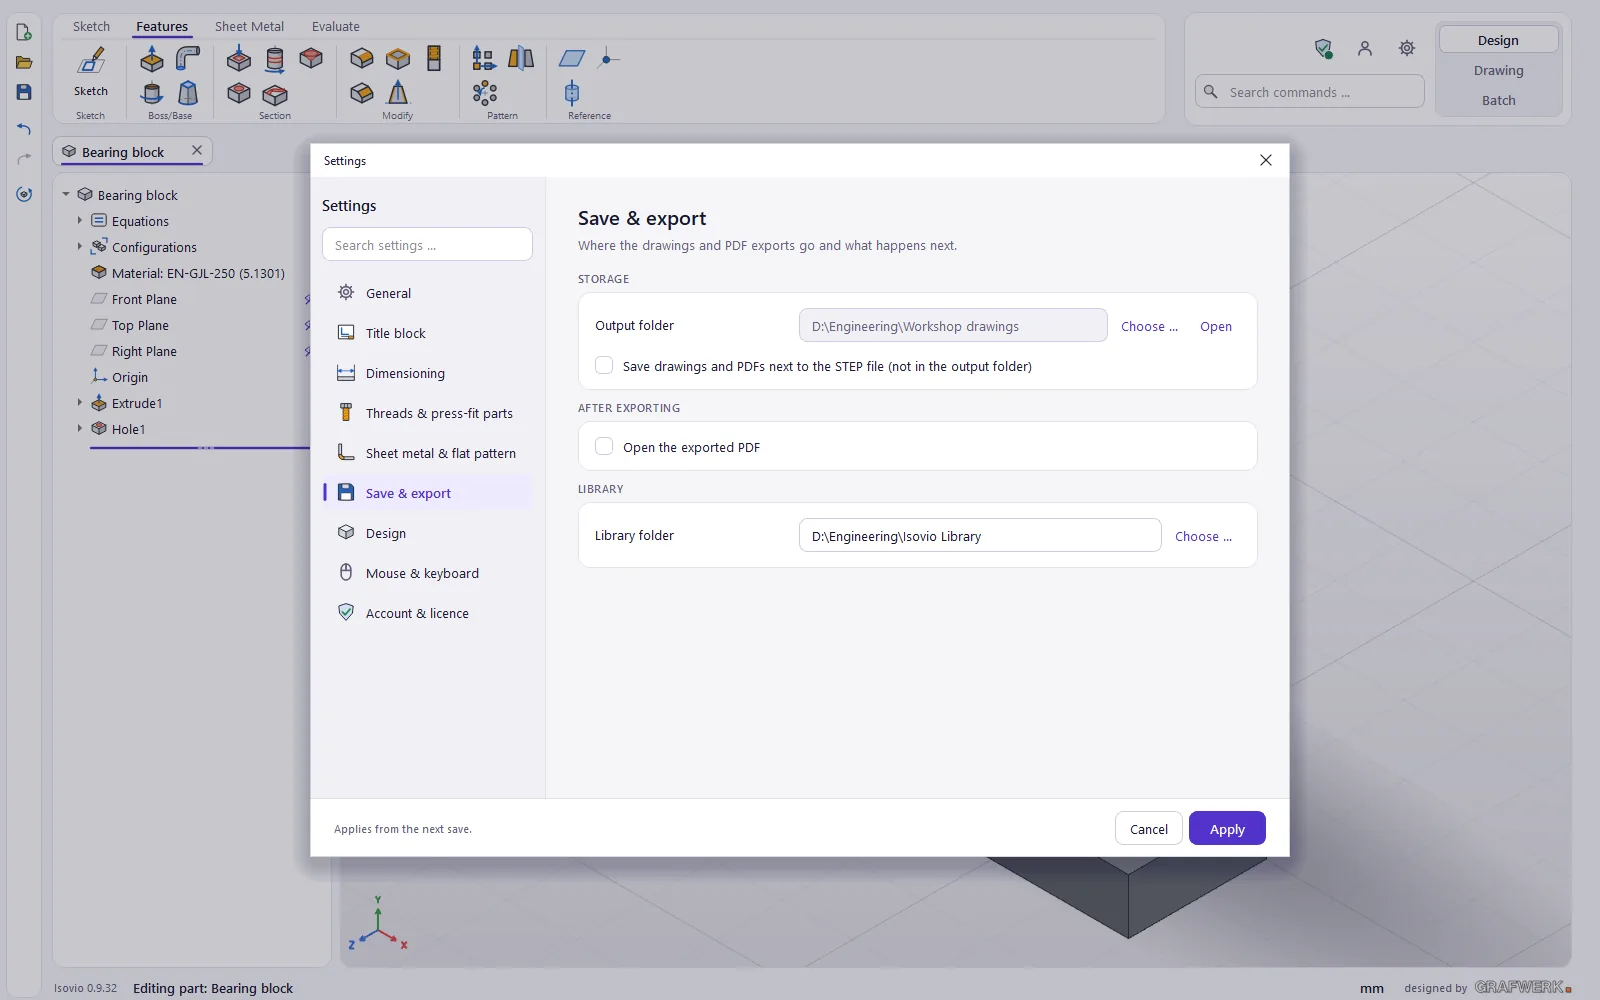
Task: Switch to the Sheet Metal ribbon tab
Action: pos(249,27)
